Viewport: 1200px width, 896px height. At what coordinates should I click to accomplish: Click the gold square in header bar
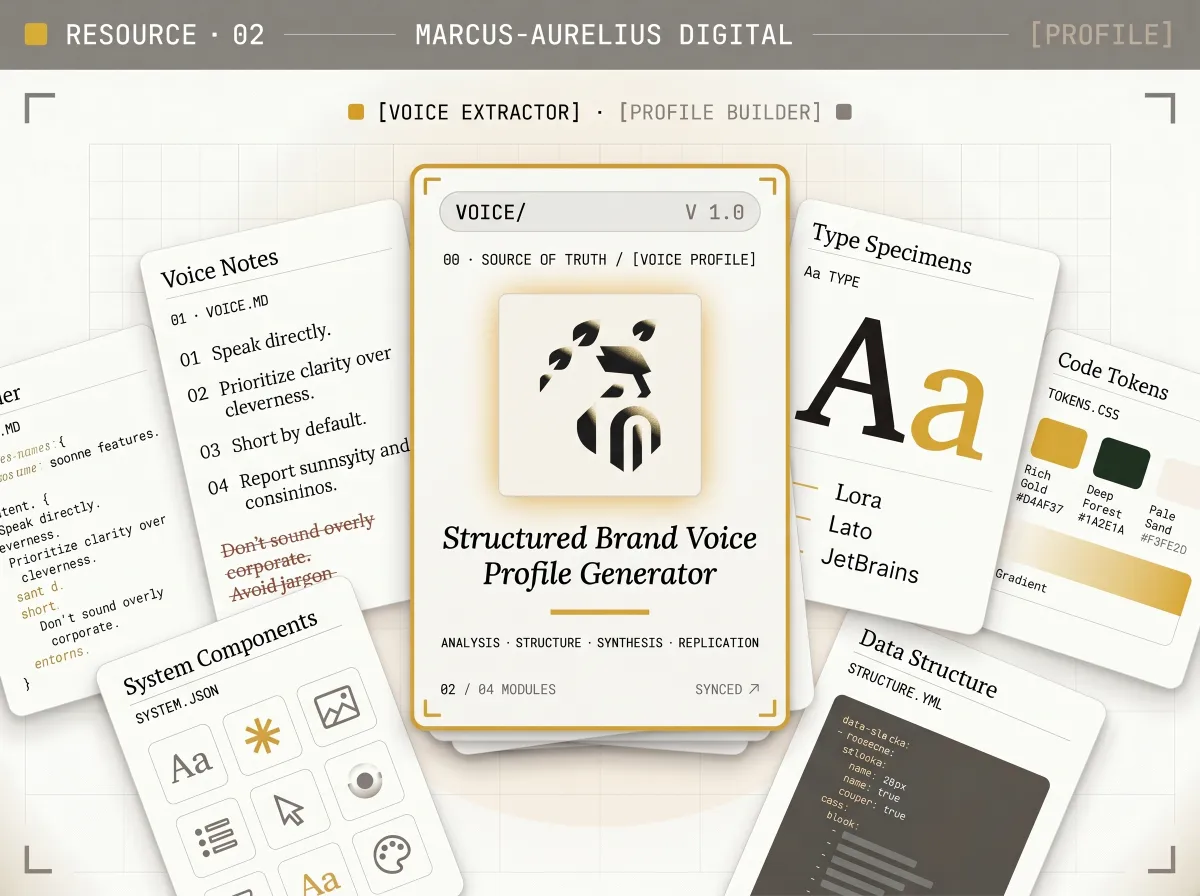[x=36, y=35]
